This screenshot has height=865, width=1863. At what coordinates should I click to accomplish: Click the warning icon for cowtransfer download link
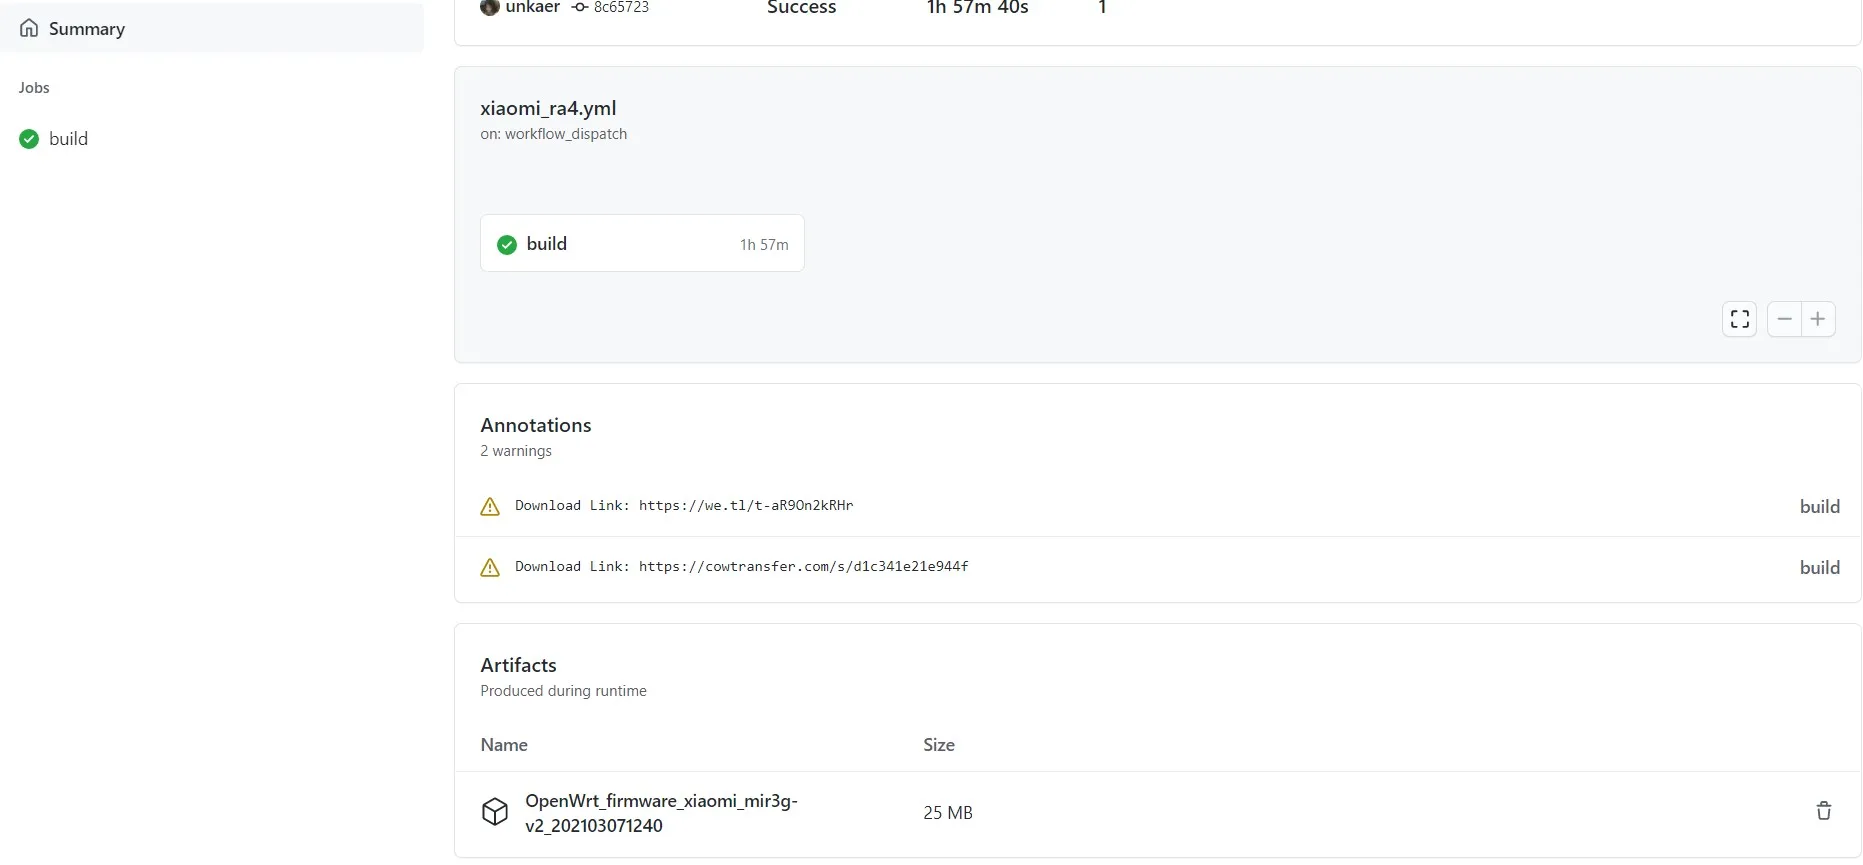tap(490, 568)
